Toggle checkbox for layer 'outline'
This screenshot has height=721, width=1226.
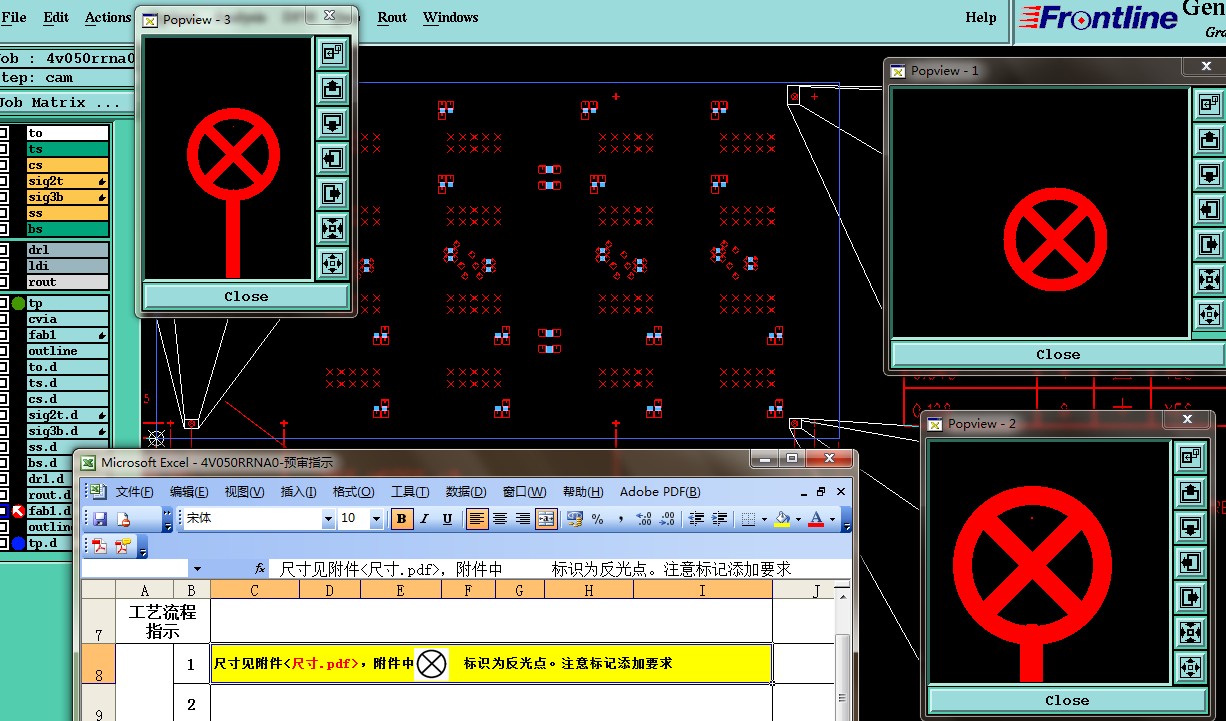(4, 351)
